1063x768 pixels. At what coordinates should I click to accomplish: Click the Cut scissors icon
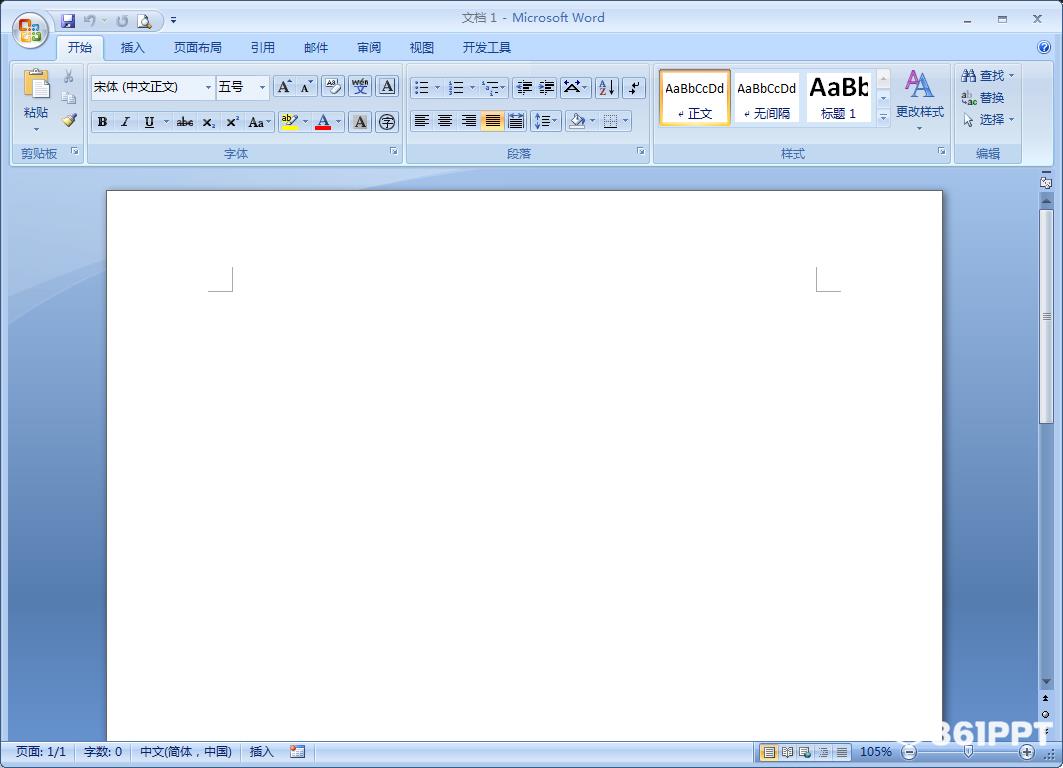[68, 76]
